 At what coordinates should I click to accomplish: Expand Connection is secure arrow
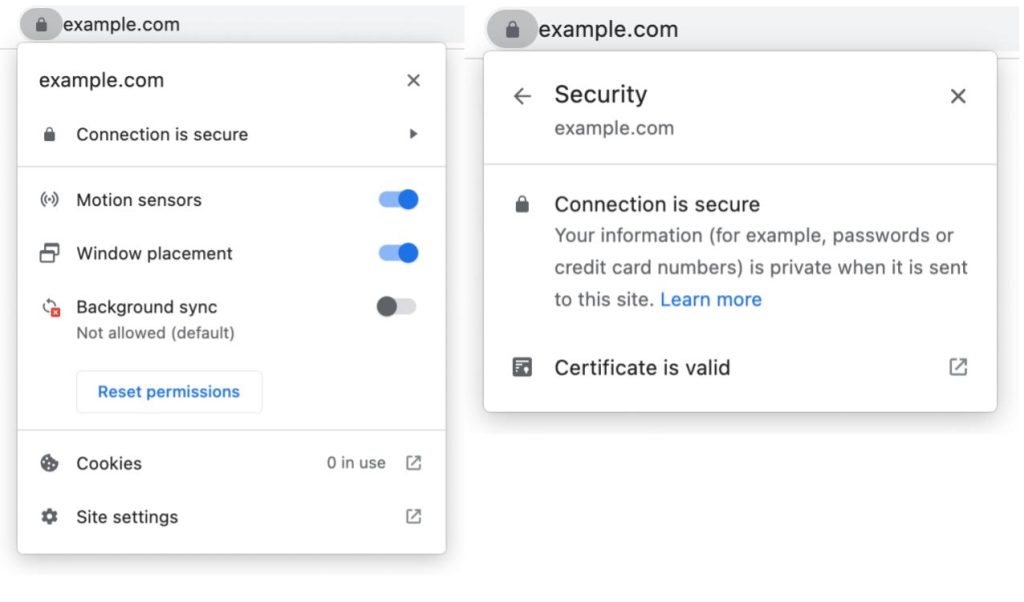[413, 134]
